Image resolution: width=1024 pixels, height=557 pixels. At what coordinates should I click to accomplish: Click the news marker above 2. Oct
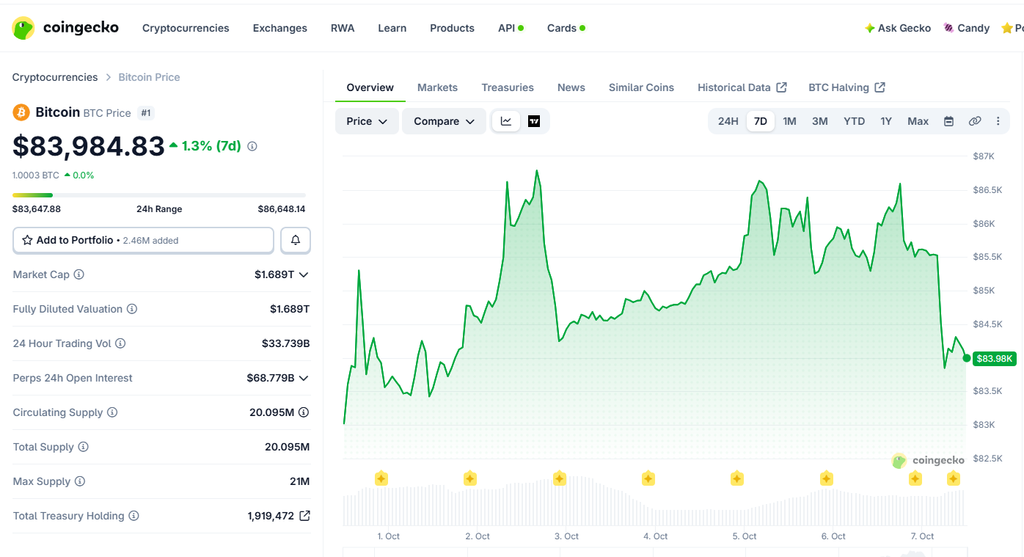(470, 479)
